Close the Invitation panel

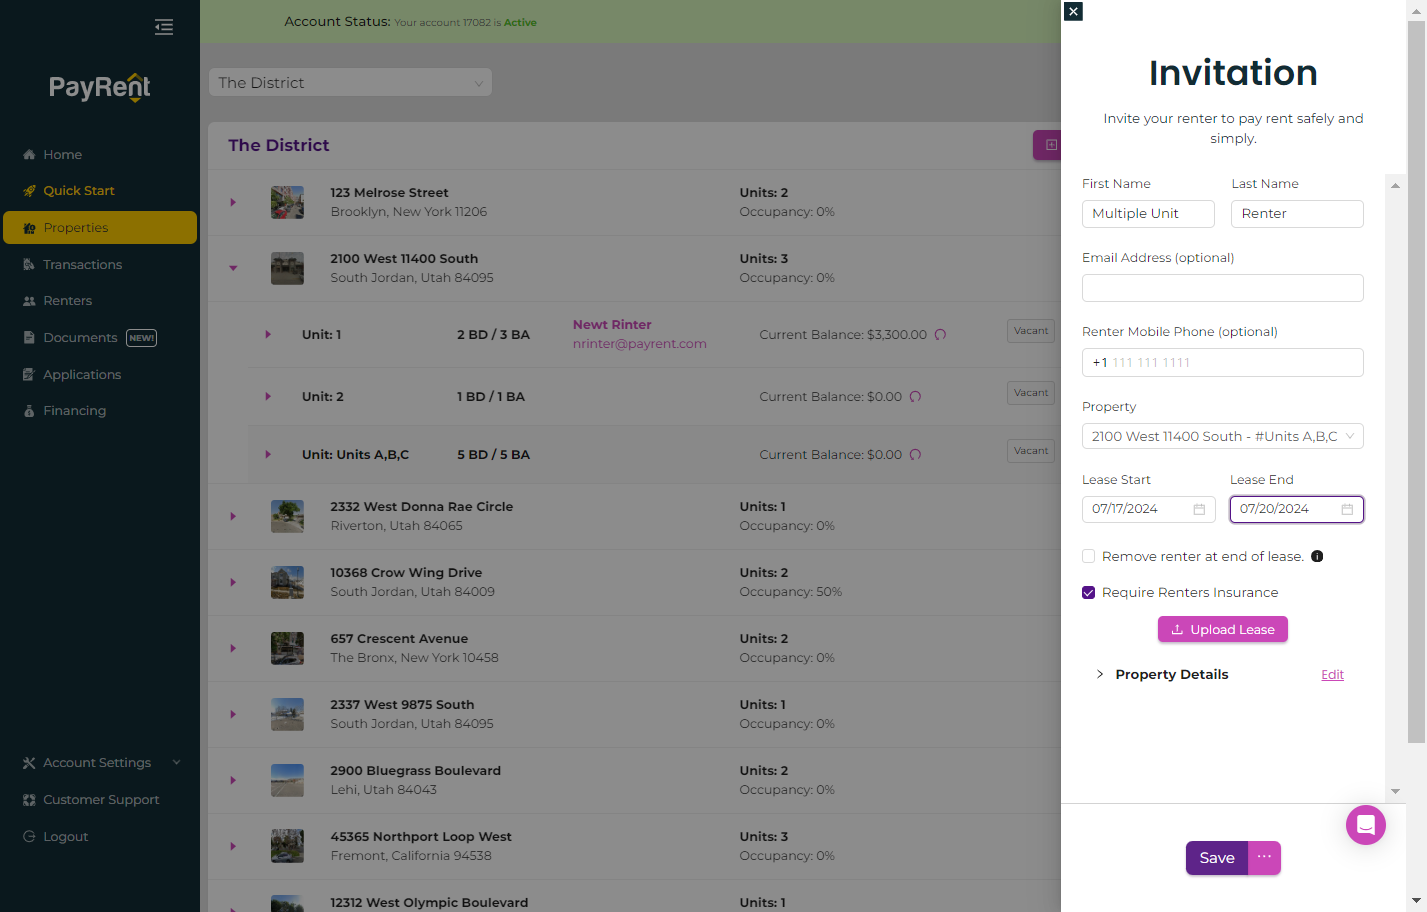[x=1073, y=11]
